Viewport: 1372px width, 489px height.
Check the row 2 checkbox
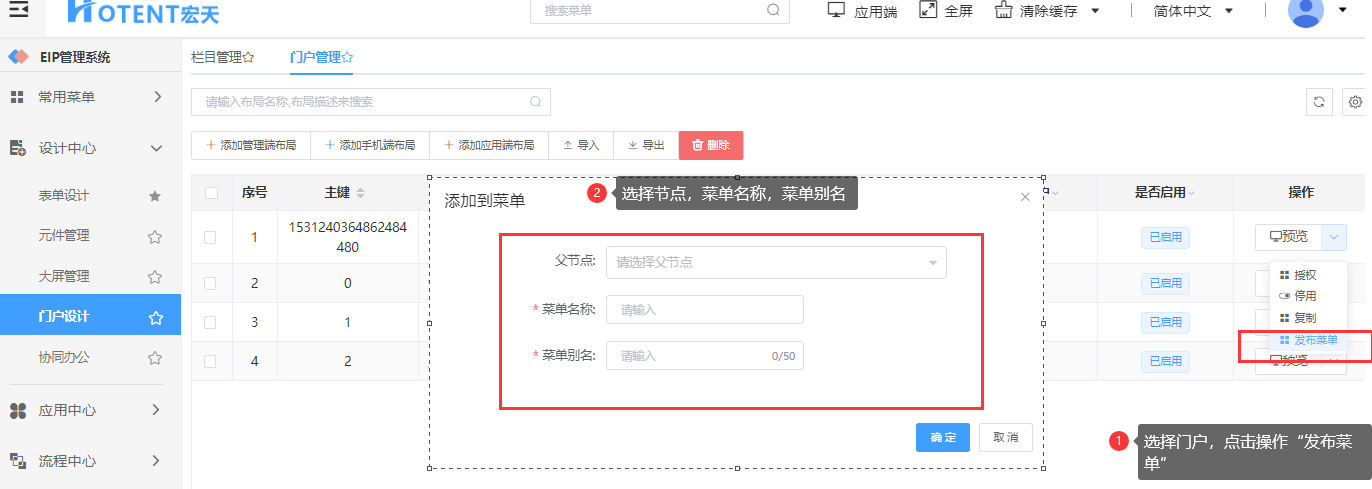click(209, 283)
